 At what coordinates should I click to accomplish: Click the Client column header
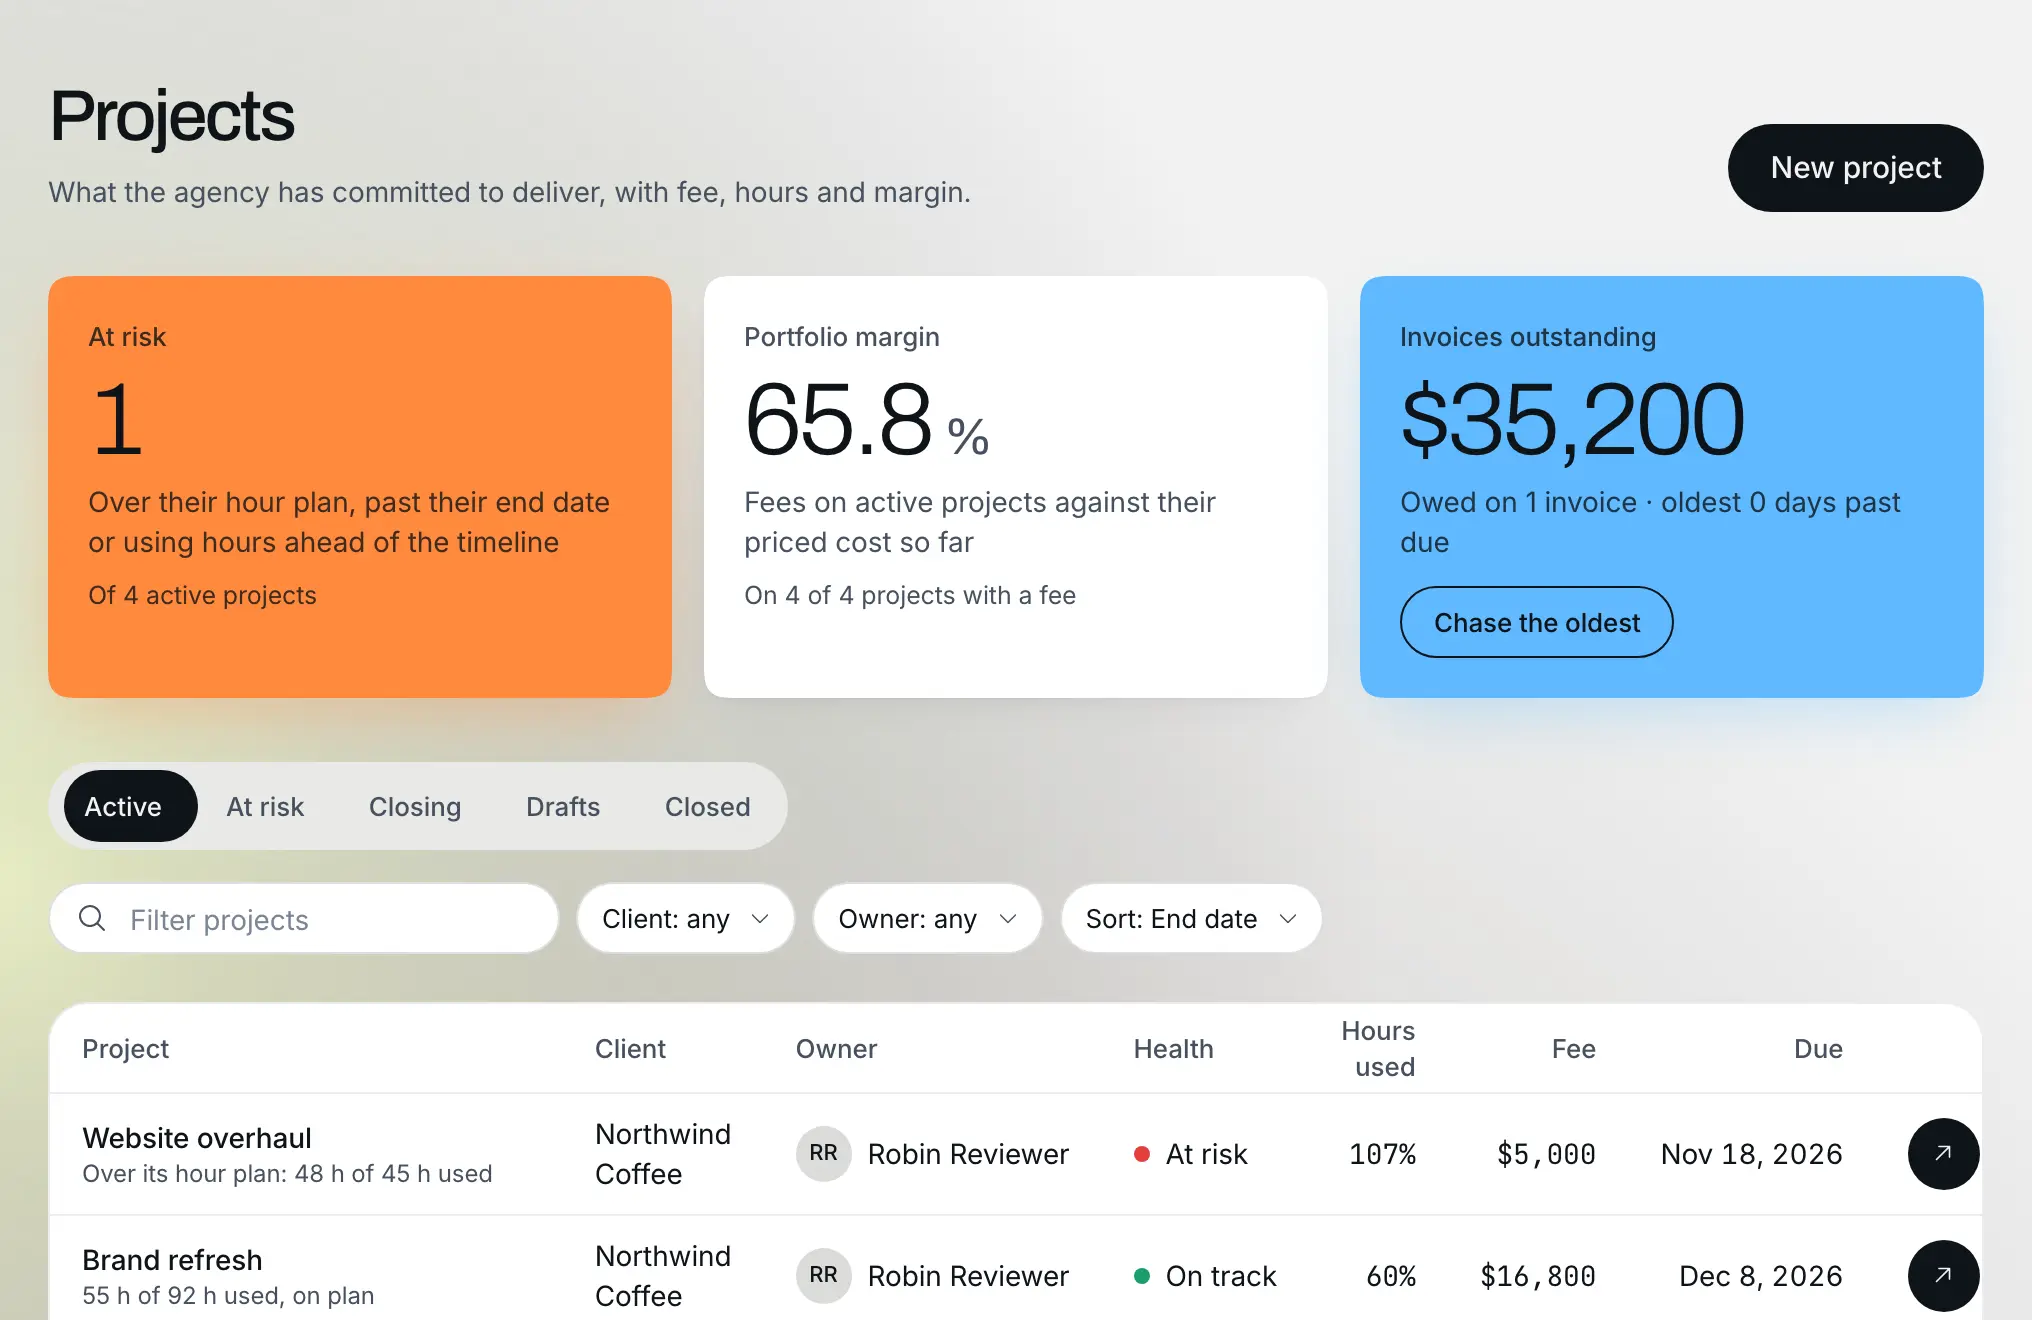[x=630, y=1048]
